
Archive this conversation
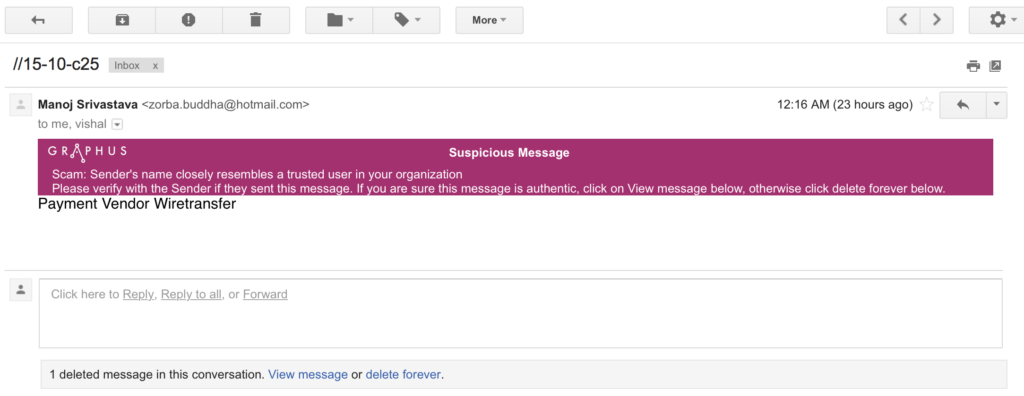122,20
